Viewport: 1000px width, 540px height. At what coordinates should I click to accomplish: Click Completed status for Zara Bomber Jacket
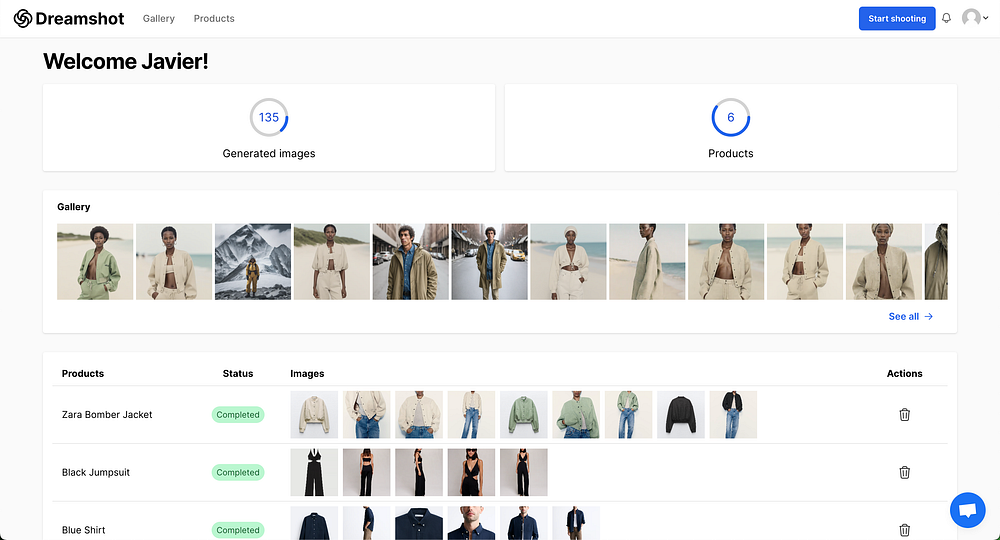[x=238, y=414]
